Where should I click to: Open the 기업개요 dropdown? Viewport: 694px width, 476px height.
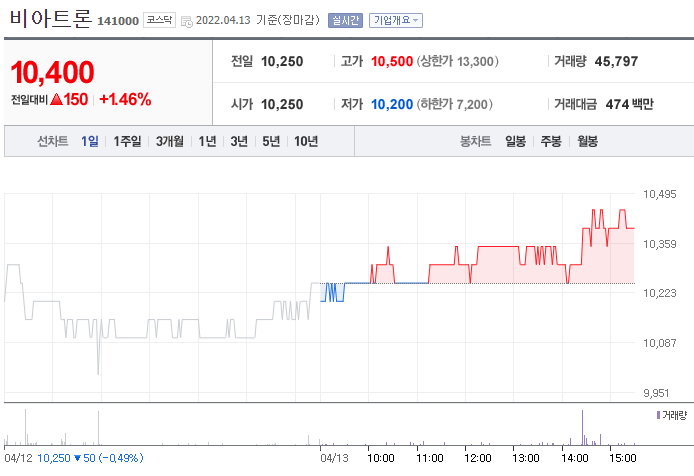[396, 20]
